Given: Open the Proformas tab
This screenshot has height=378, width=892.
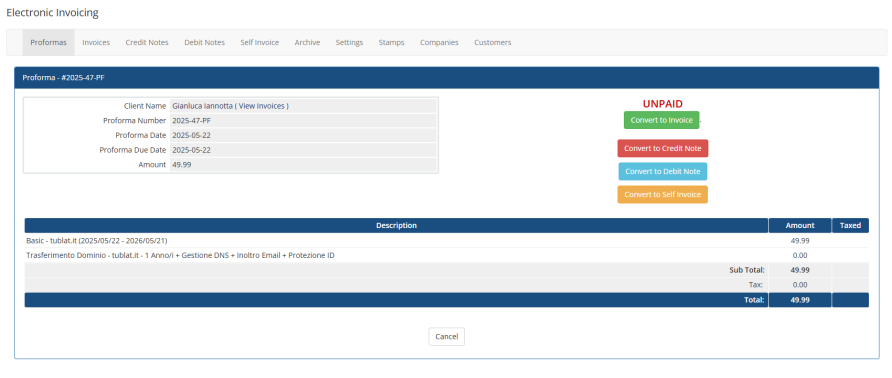Looking at the screenshot, I should (48, 43).
